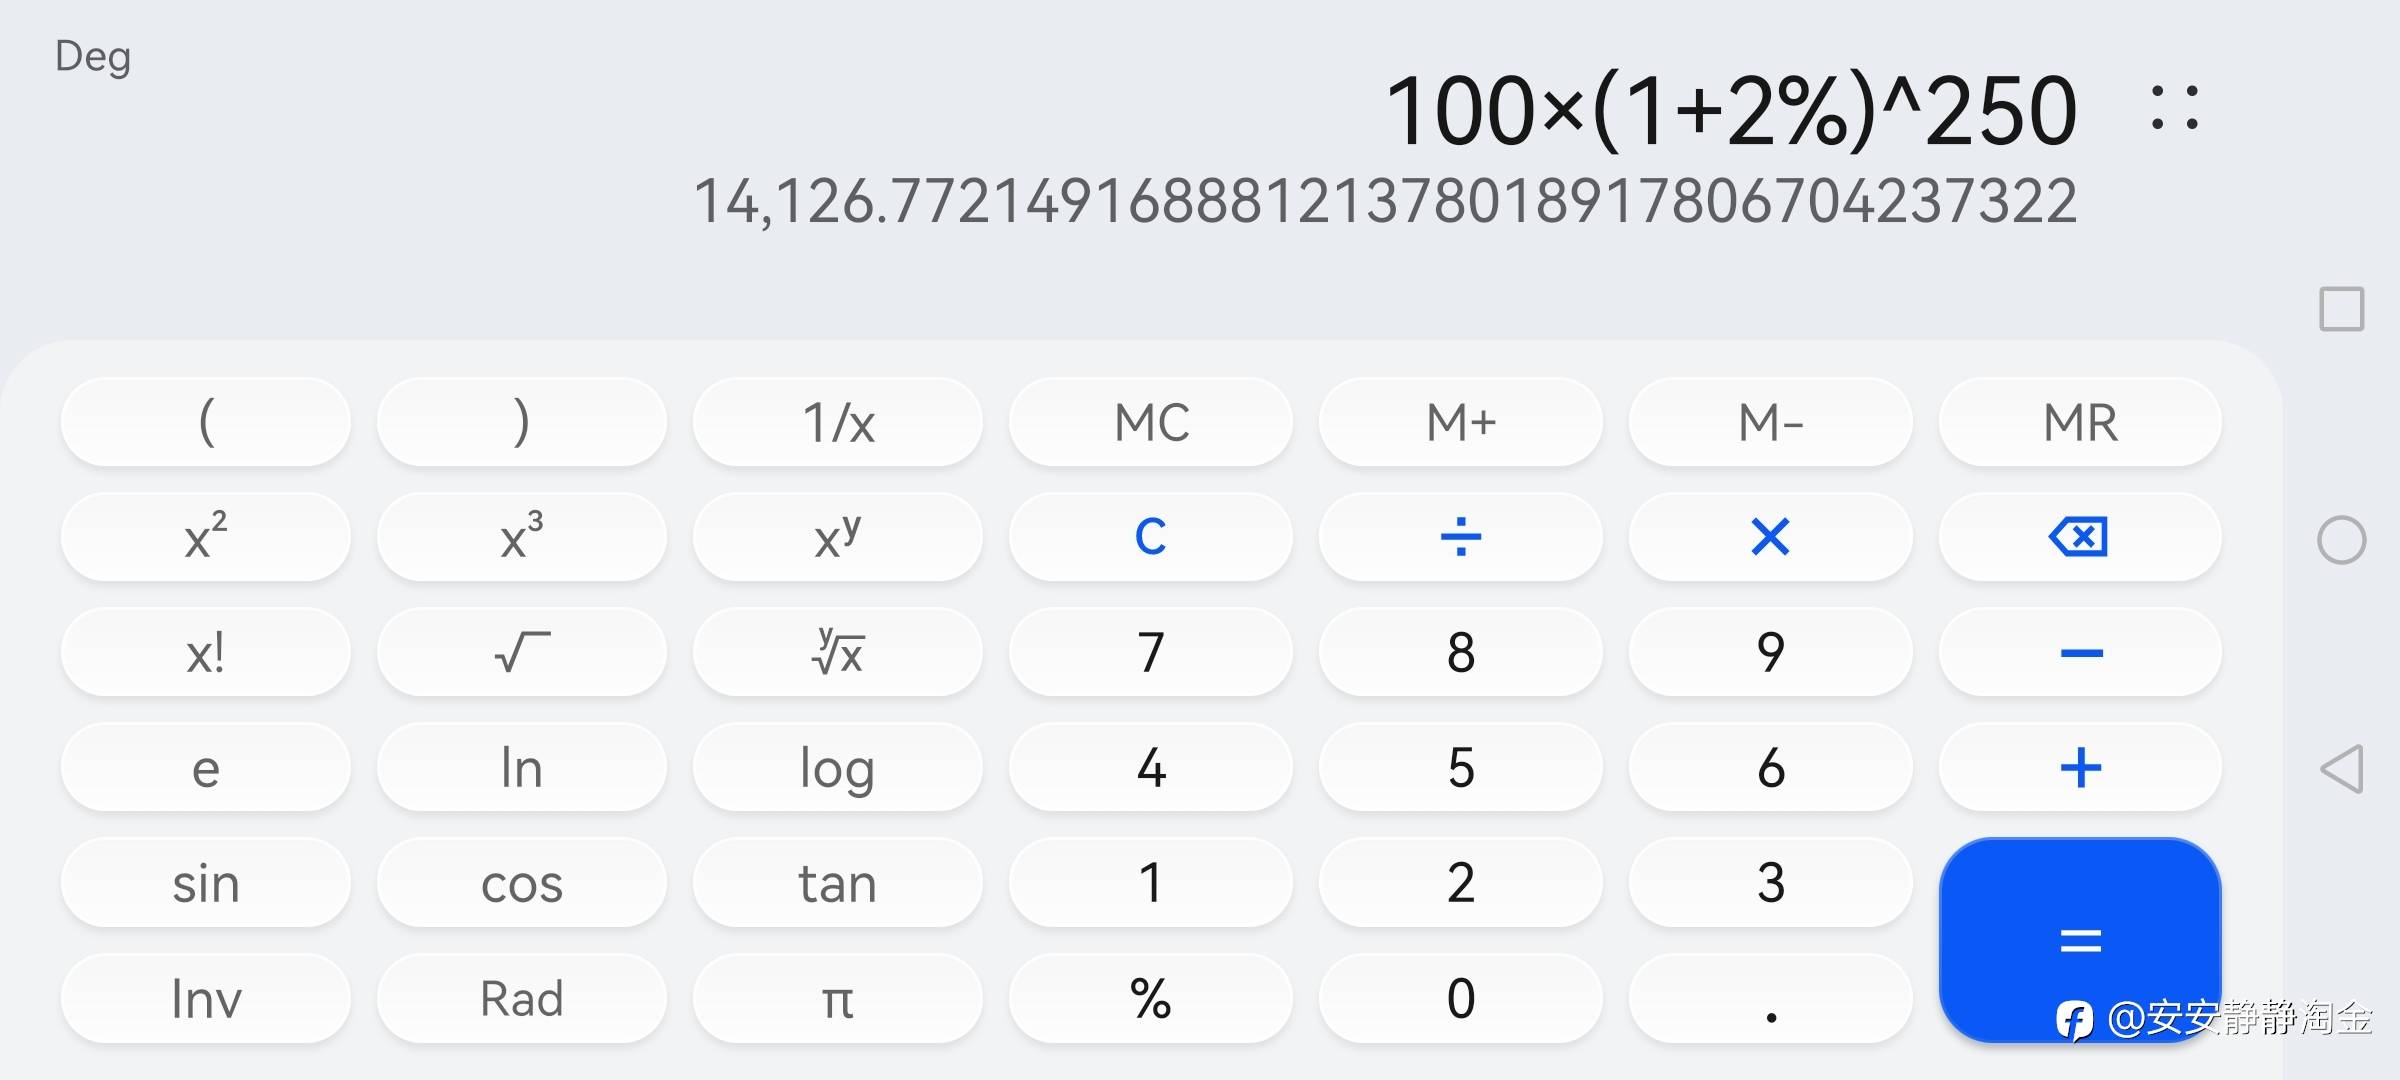Viewport: 2400px width, 1080px height.
Task: Tap the expression 100×(1+2%)^250
Action: click(1730, 111)
